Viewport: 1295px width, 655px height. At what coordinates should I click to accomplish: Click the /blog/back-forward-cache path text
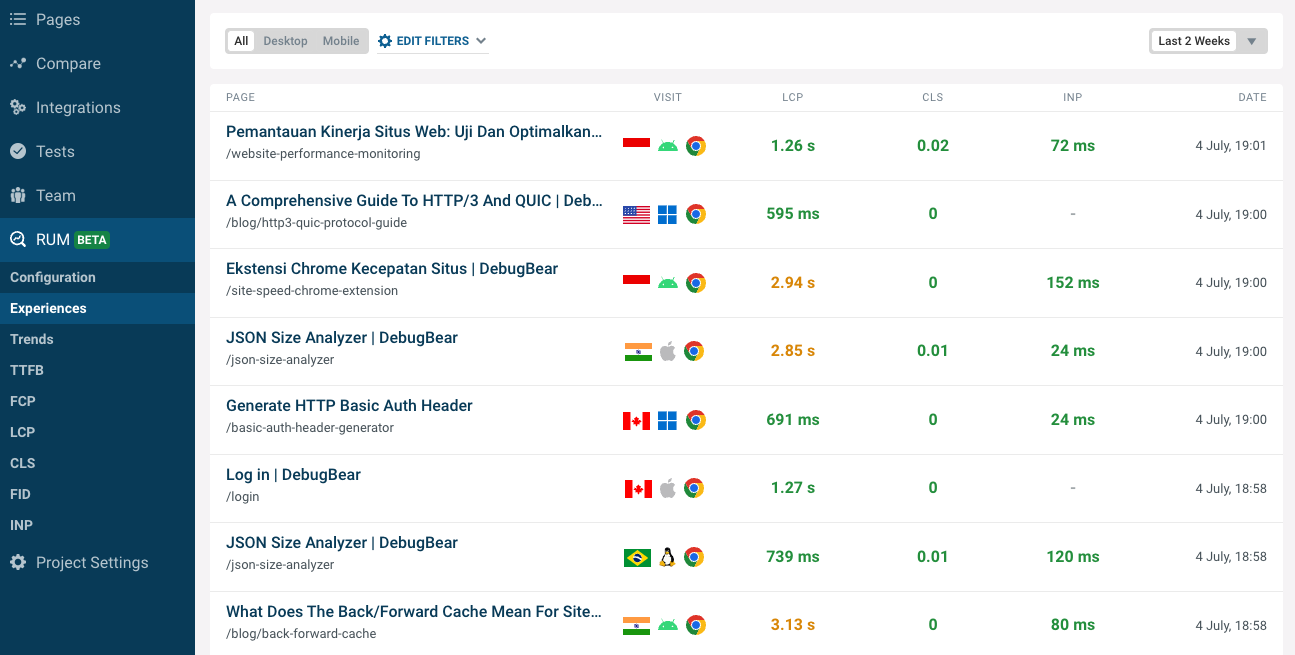301,633
